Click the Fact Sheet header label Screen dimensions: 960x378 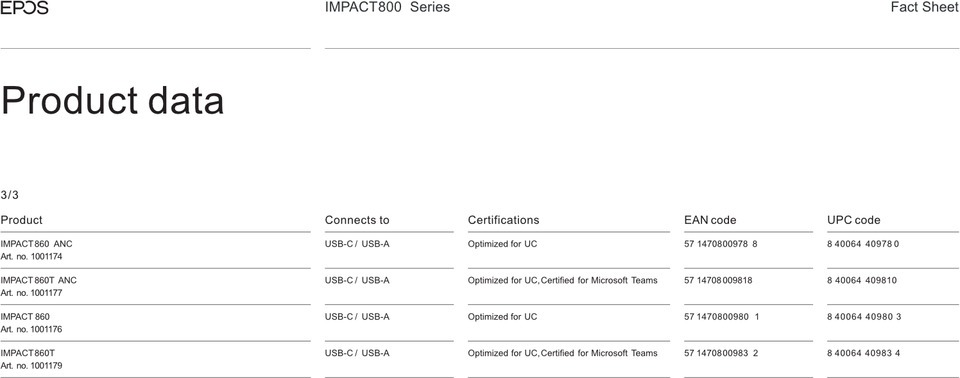[x=925, y=7]
